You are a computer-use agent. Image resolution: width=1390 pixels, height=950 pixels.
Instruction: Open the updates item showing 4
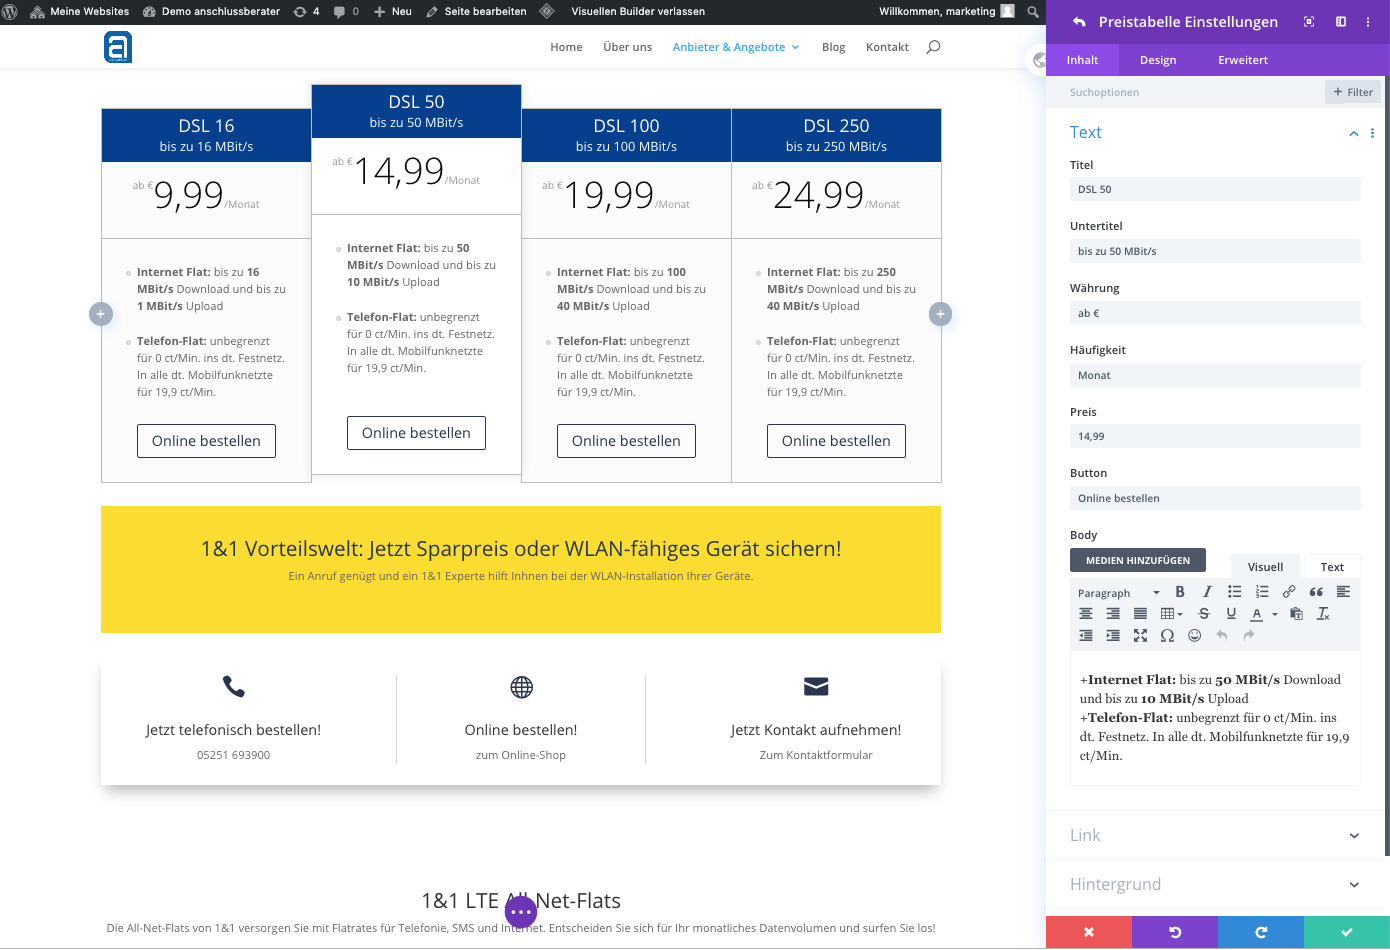click(306, 11)
